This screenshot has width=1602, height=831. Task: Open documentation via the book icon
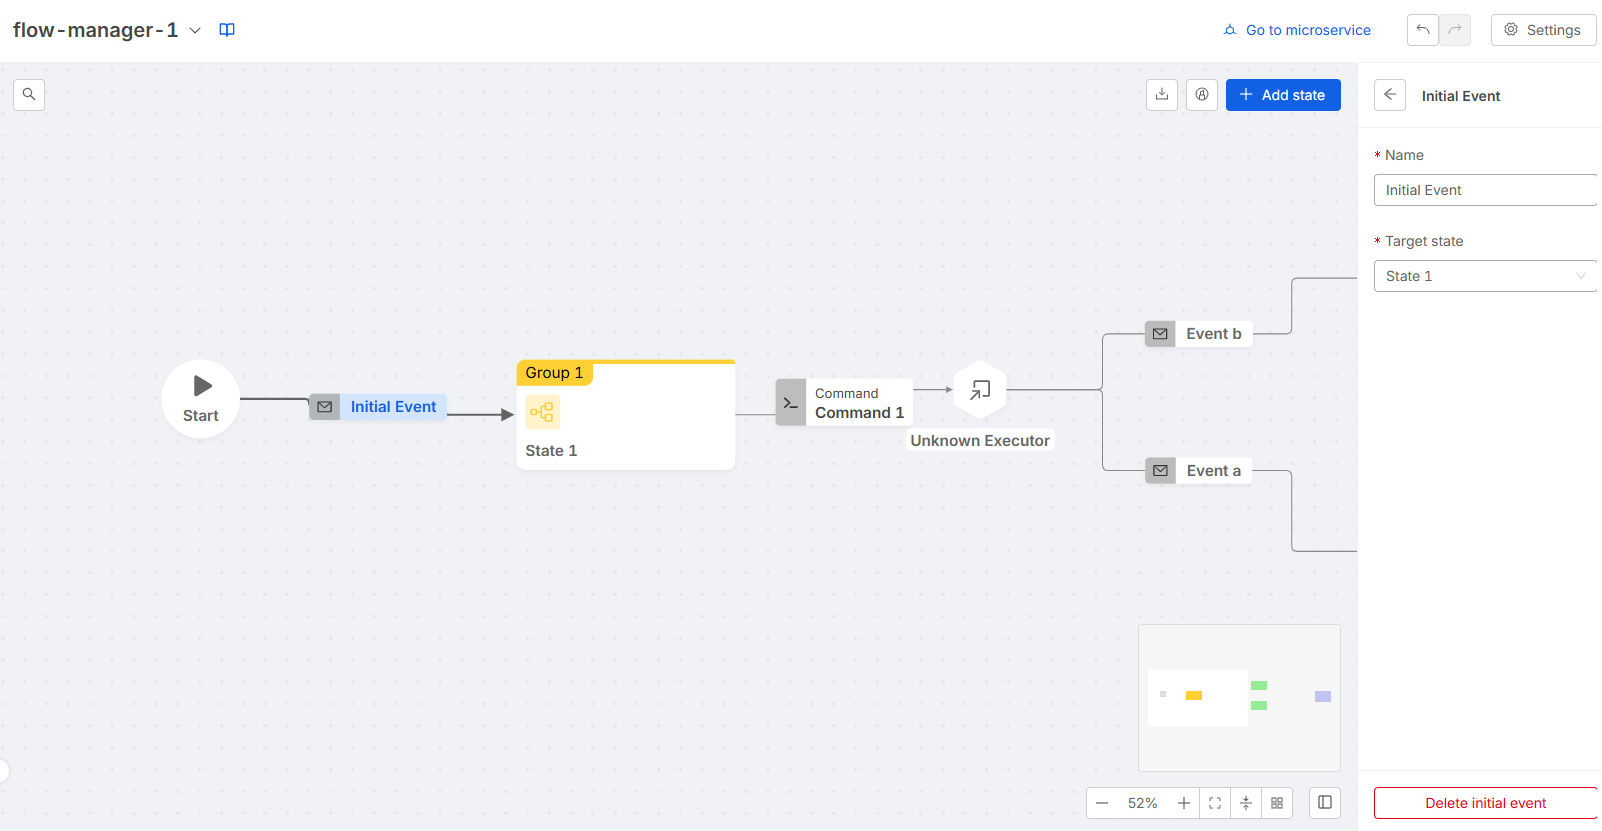227,30
